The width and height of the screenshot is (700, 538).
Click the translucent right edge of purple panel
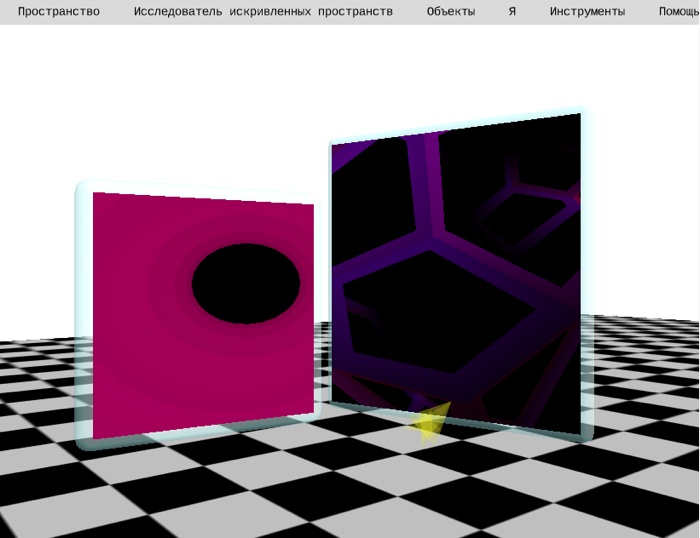[586, 270]
